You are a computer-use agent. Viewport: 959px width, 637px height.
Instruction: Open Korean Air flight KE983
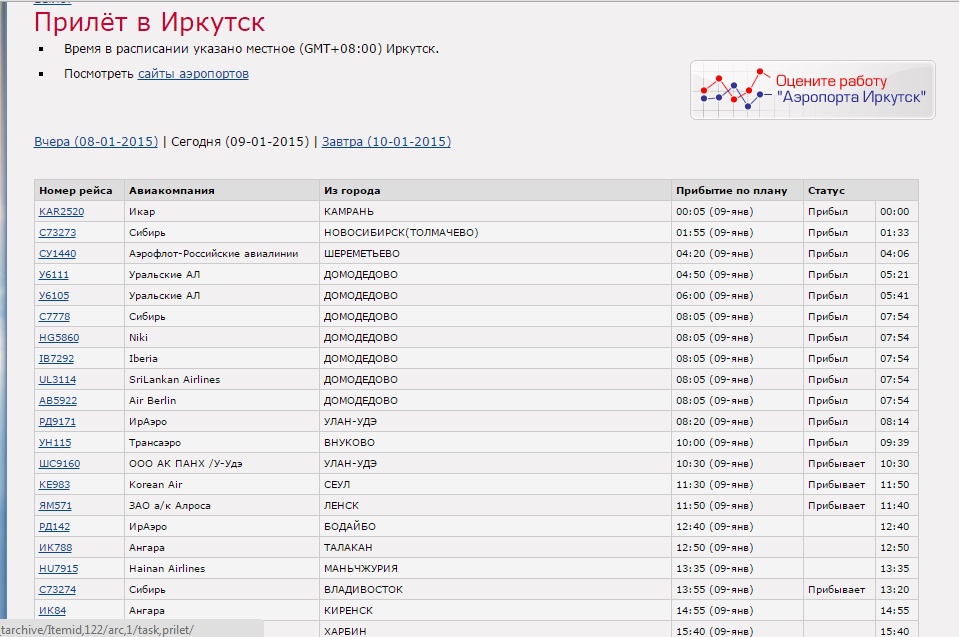point(54,485)
